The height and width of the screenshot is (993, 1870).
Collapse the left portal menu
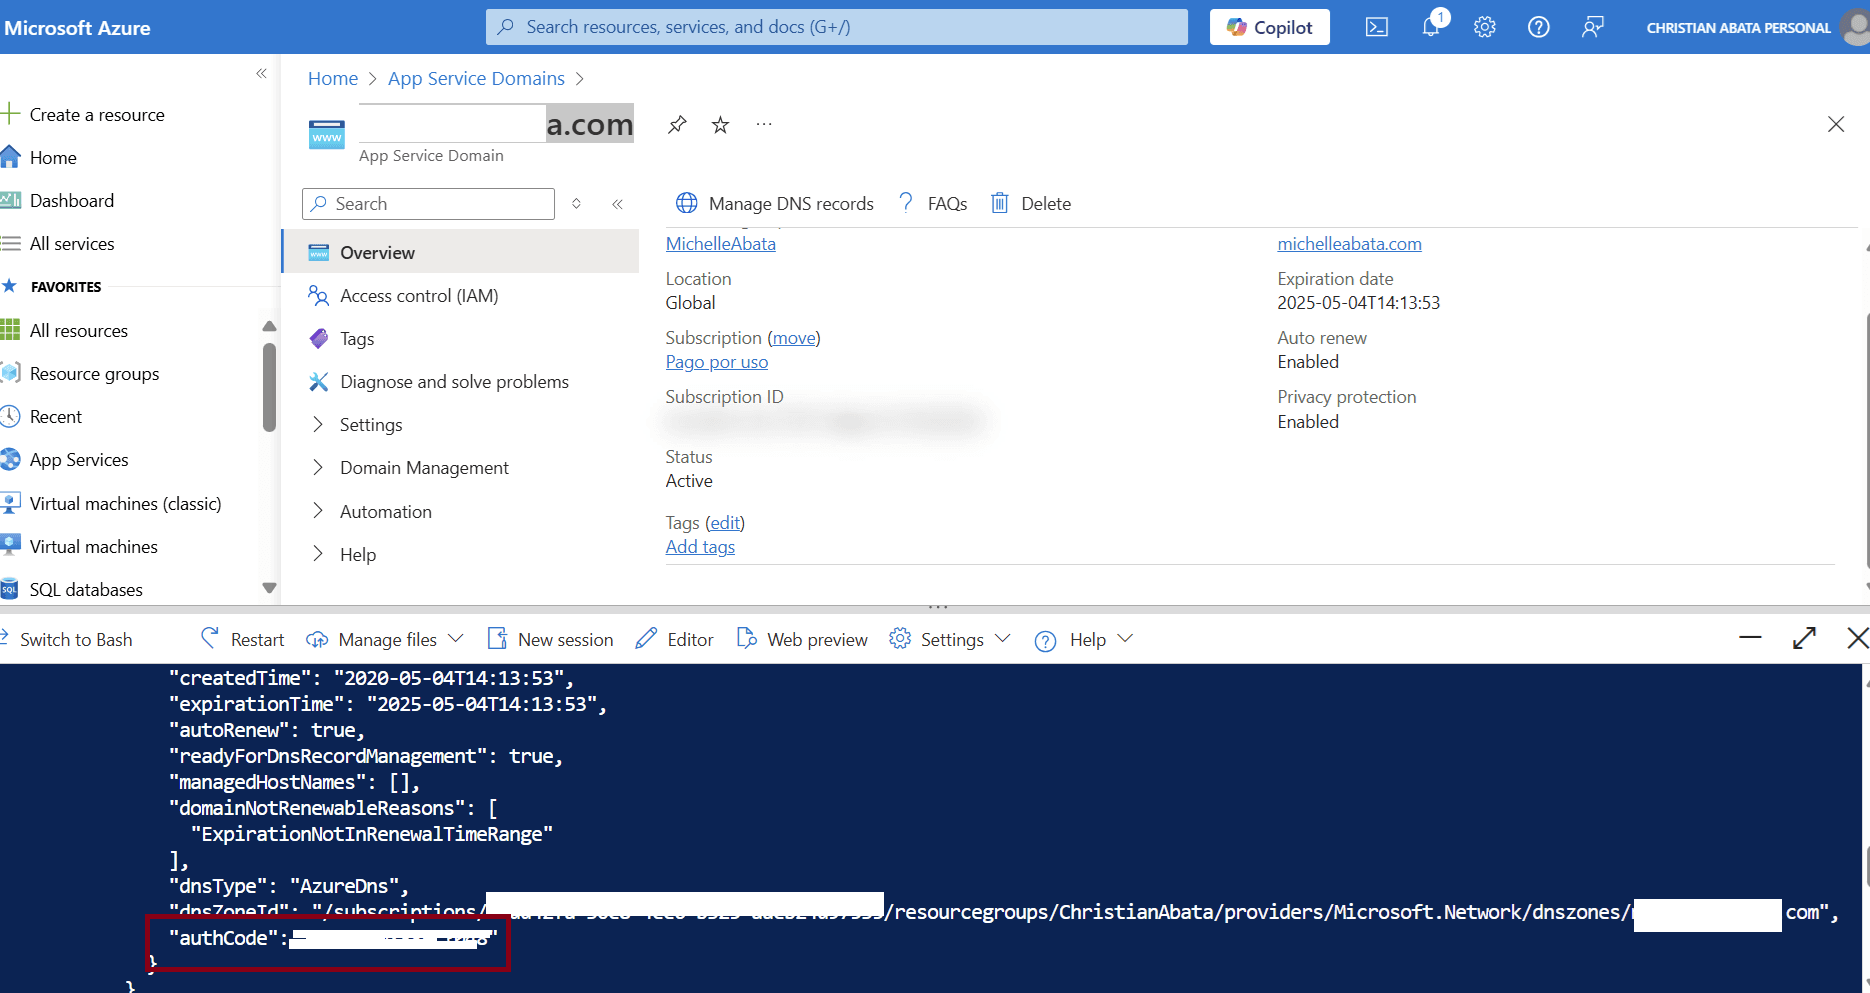(261, 73)
